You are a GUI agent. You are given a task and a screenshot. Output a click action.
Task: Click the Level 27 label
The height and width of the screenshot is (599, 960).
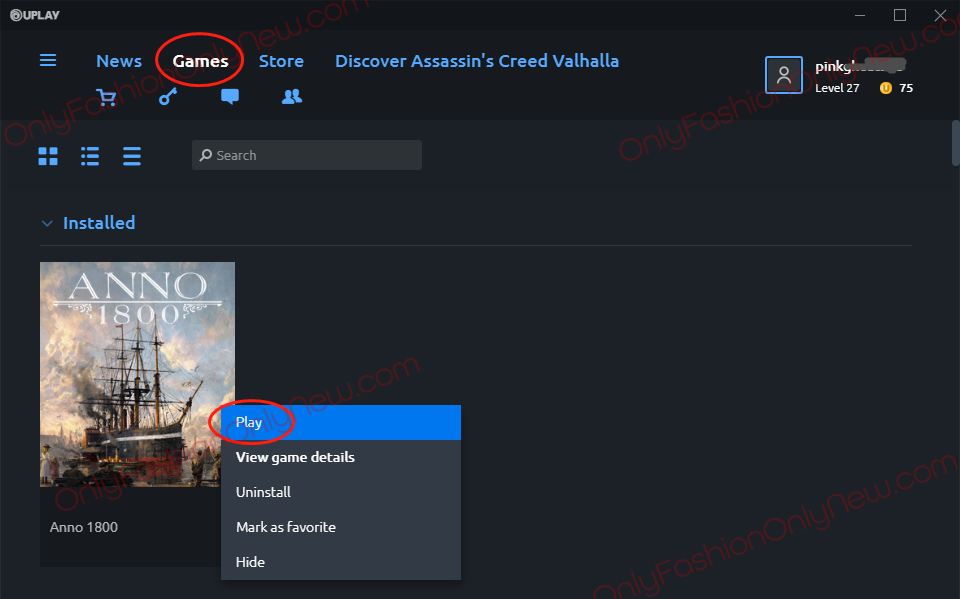click(837, 88)
